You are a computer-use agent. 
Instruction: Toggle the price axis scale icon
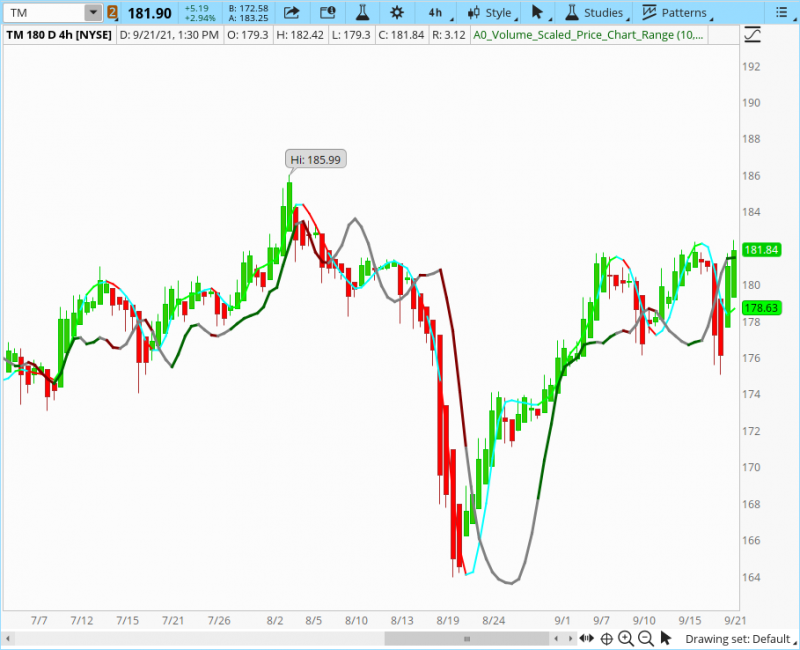click(x=753, y=34)
